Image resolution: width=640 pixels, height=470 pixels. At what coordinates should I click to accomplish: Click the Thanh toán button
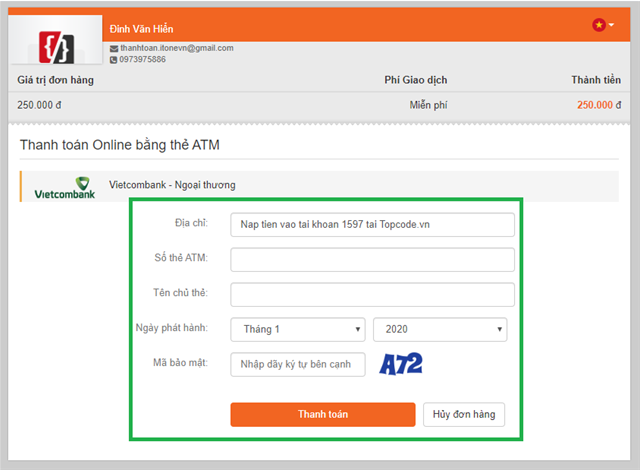tap(323, 415)
